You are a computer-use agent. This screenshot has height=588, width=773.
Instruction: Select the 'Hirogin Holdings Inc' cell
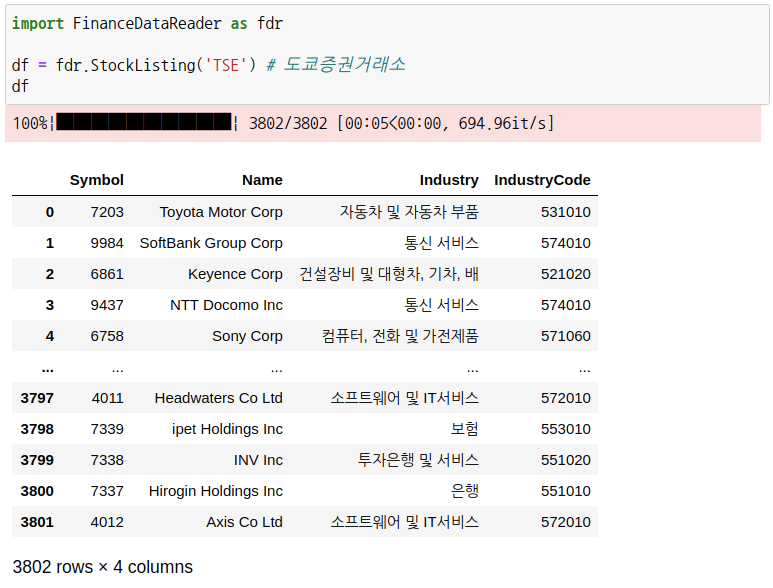point(216,491)
